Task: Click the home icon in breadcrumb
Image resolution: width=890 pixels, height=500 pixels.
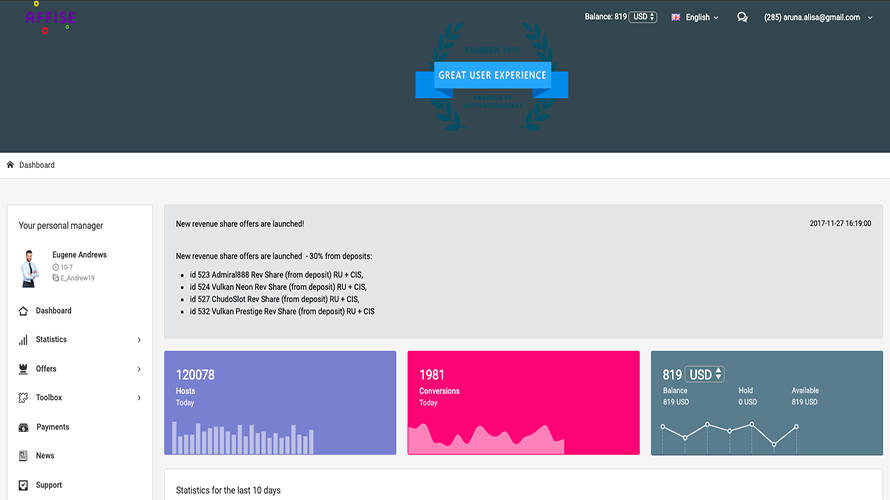Action: point(10,165)
